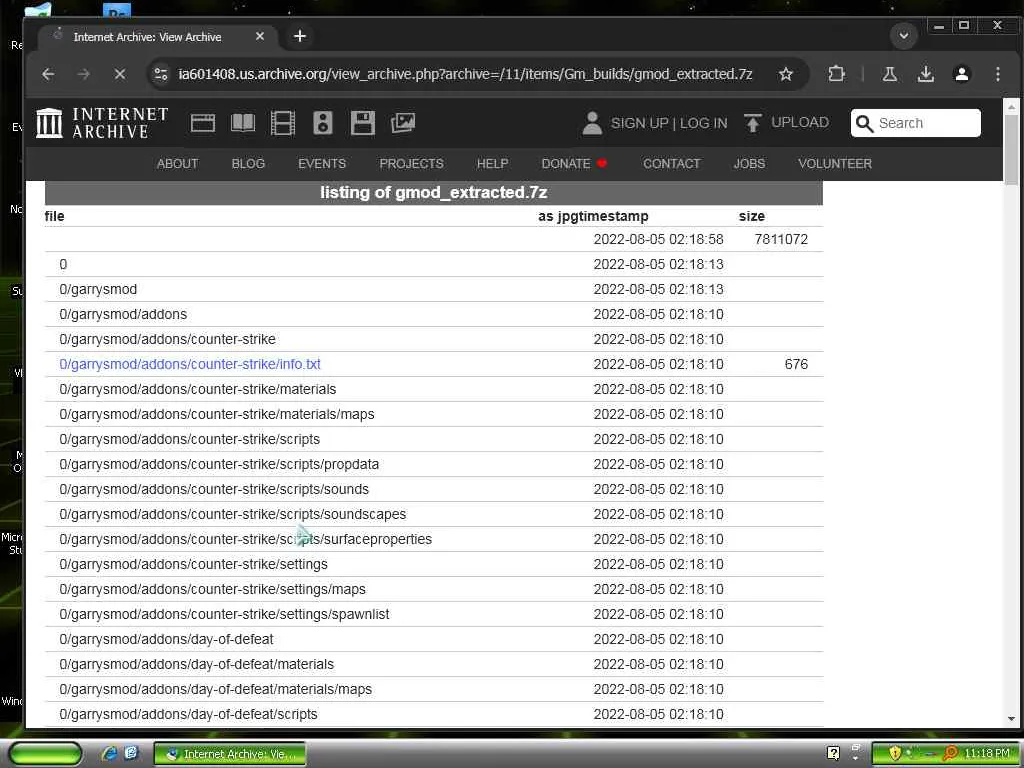Bookmark this page with the star icon
1024x768 pixels.
(786, 74)
